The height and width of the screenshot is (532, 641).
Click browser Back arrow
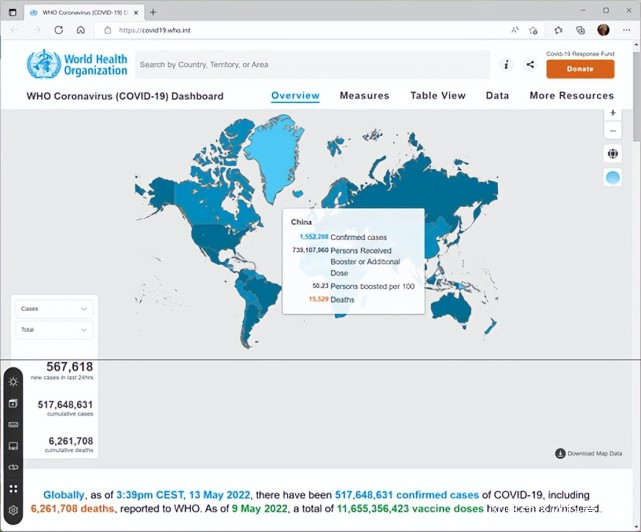(x=15, y=30)
